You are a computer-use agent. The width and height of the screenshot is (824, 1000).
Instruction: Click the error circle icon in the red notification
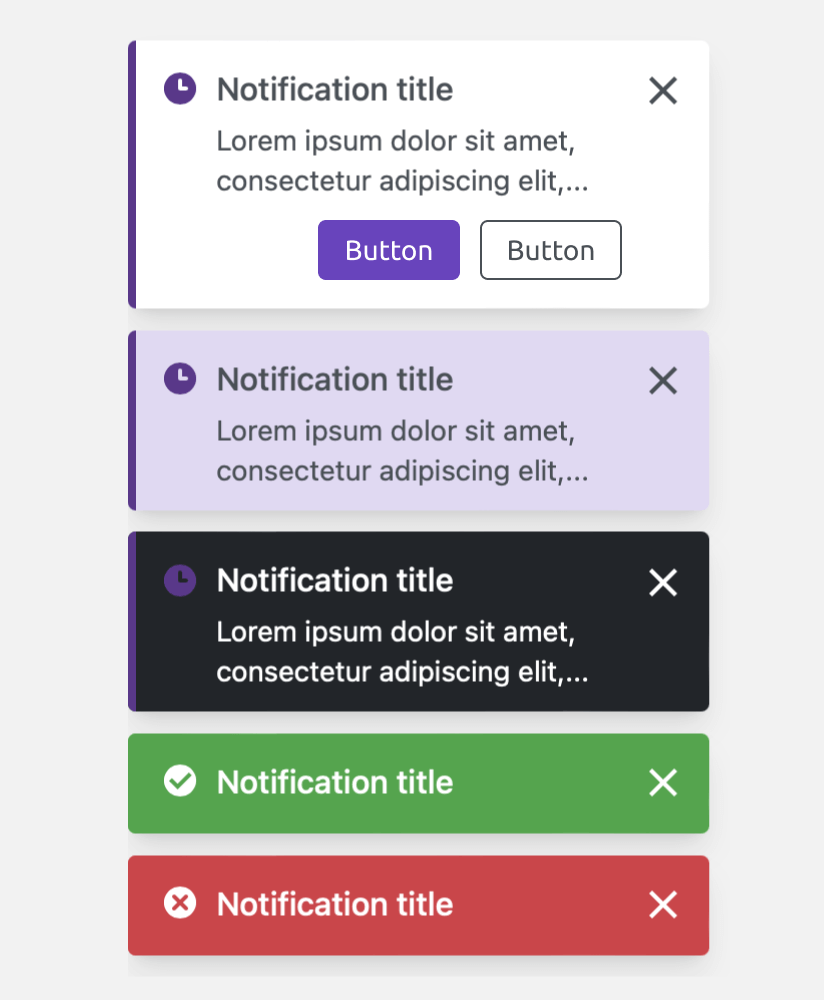click(x=180, y=904)
